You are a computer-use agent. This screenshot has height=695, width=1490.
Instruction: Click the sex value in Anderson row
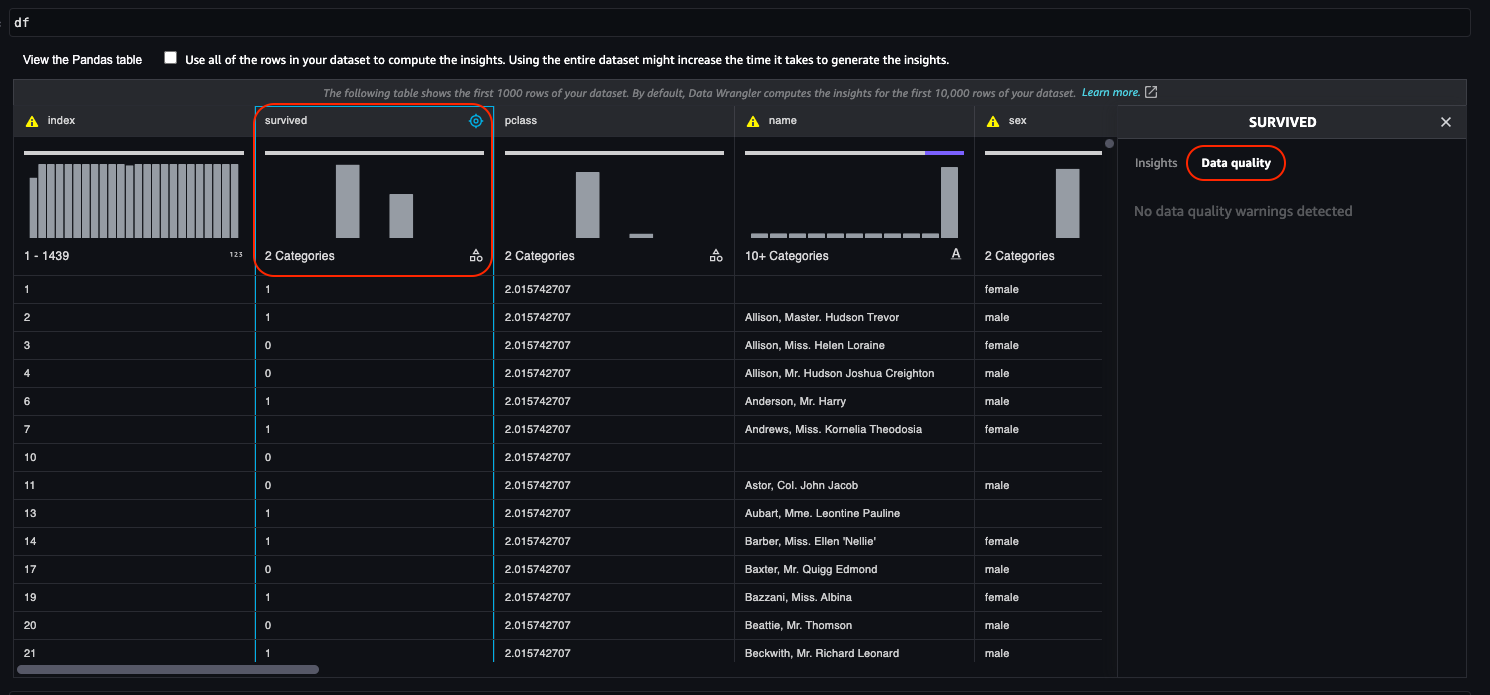997,401
